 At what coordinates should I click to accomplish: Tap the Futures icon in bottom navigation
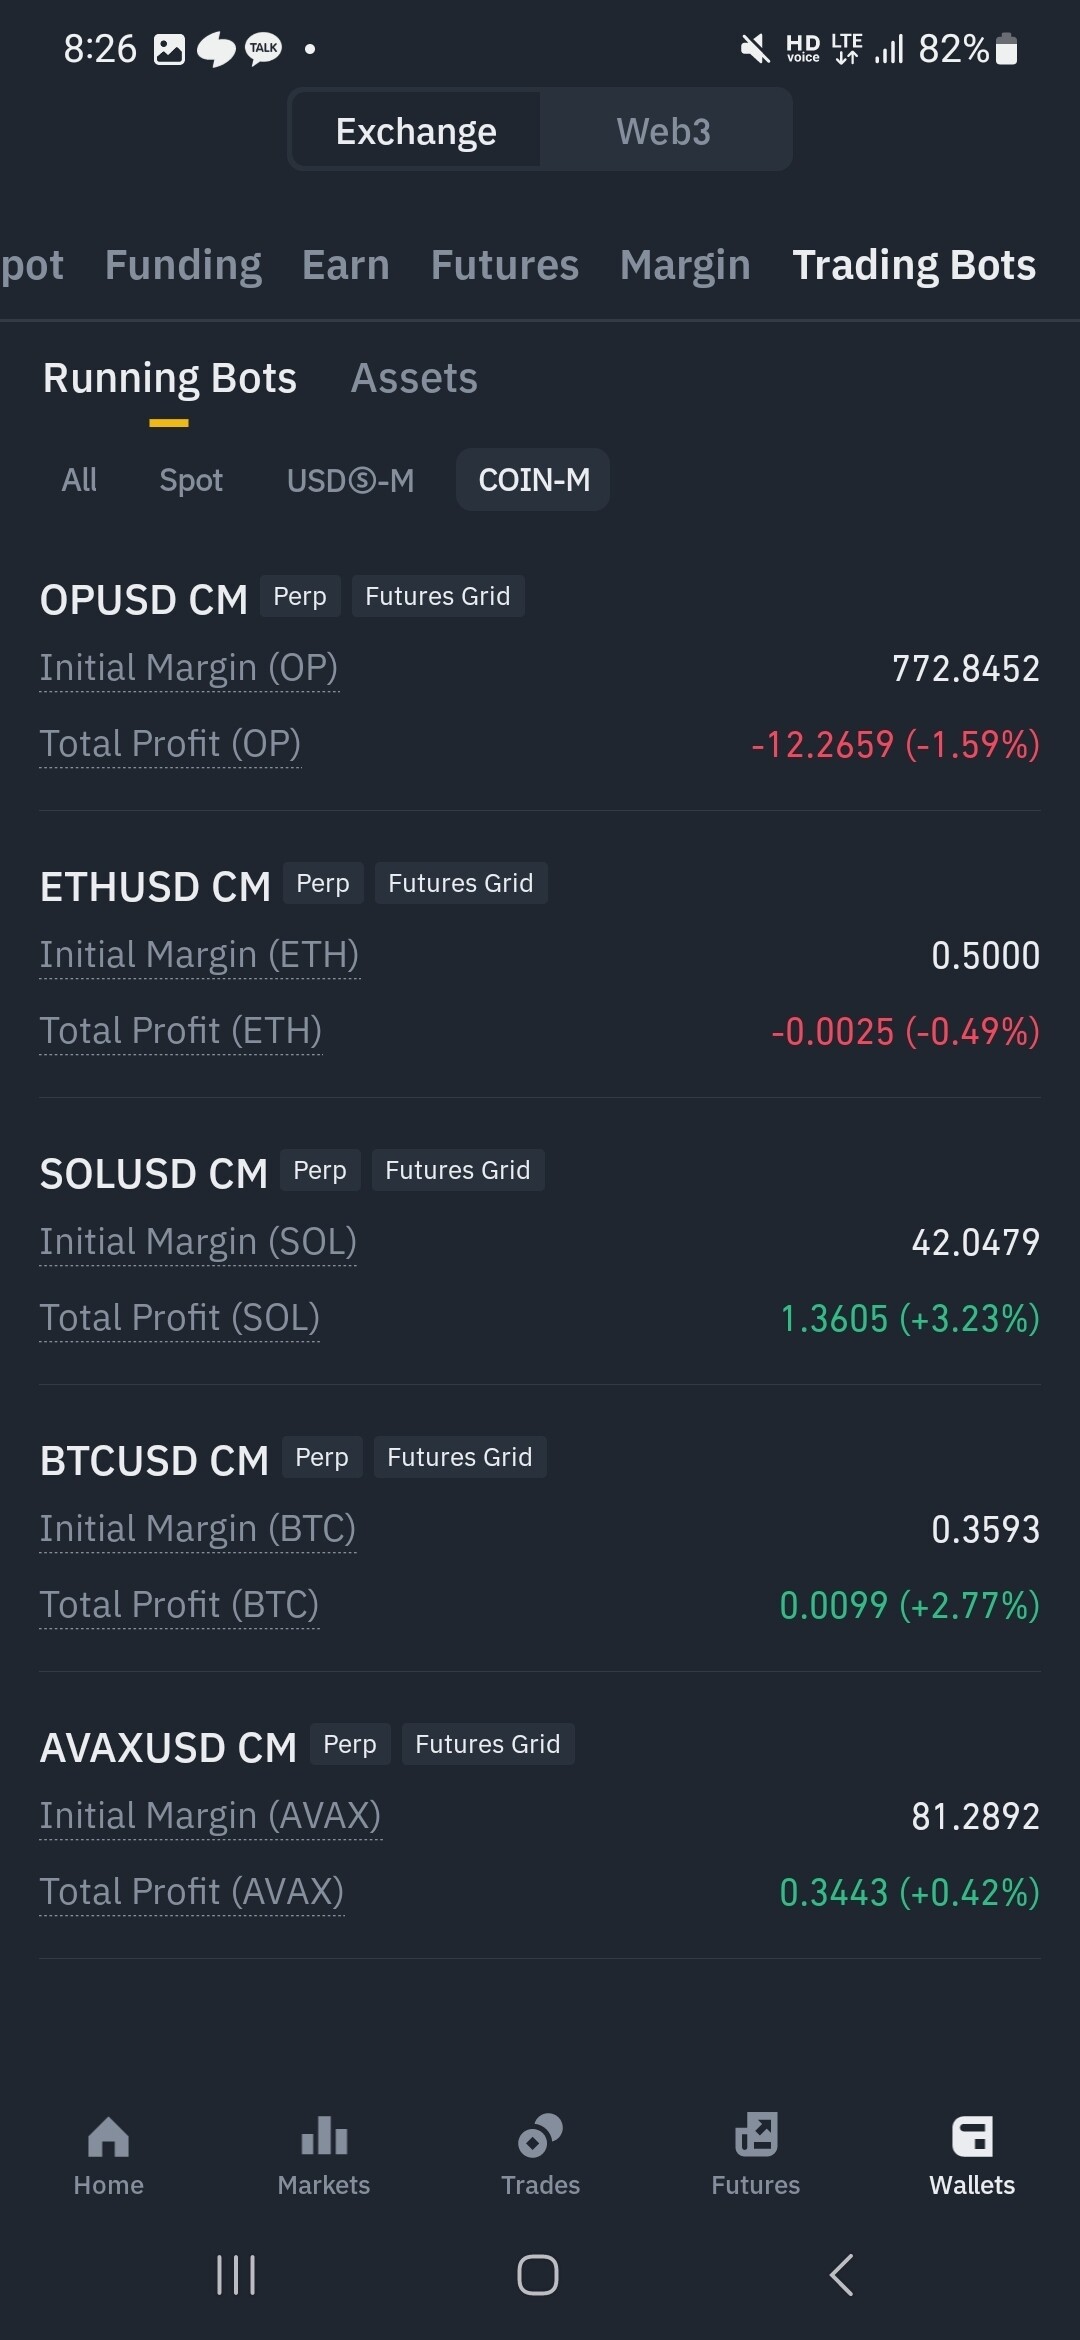[x=756, y=2137]
